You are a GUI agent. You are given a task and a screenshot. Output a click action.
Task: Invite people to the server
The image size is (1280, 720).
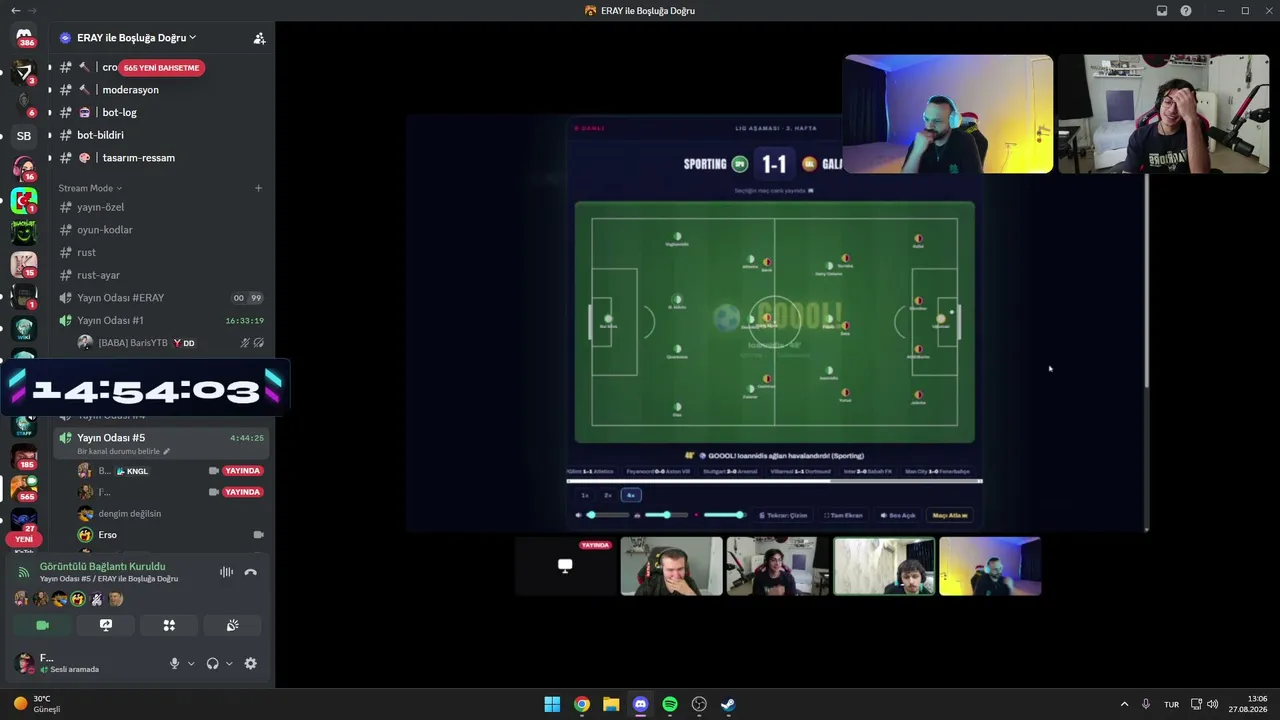click(x=259, y=38)
